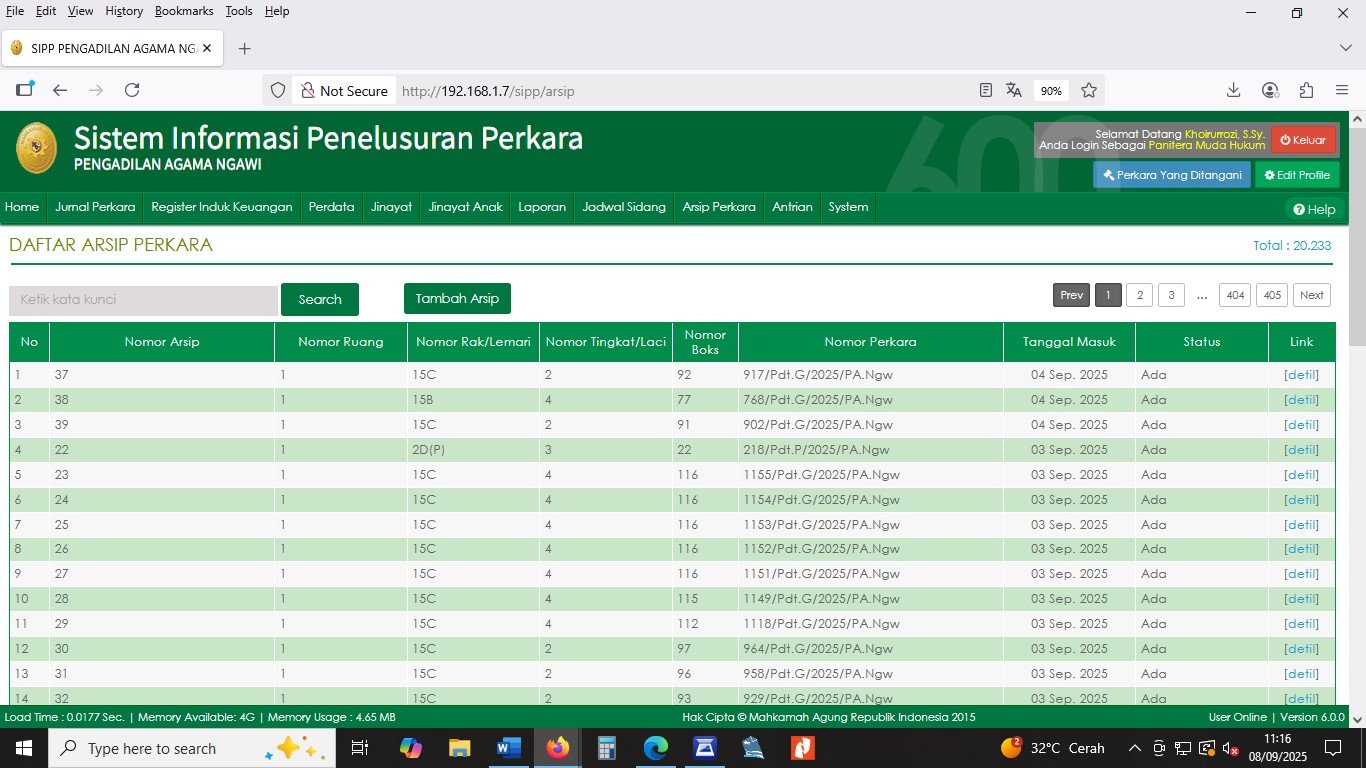Click the Tambah Arsip button
Screen dimensions: 1366x768
tap(457, 298)
